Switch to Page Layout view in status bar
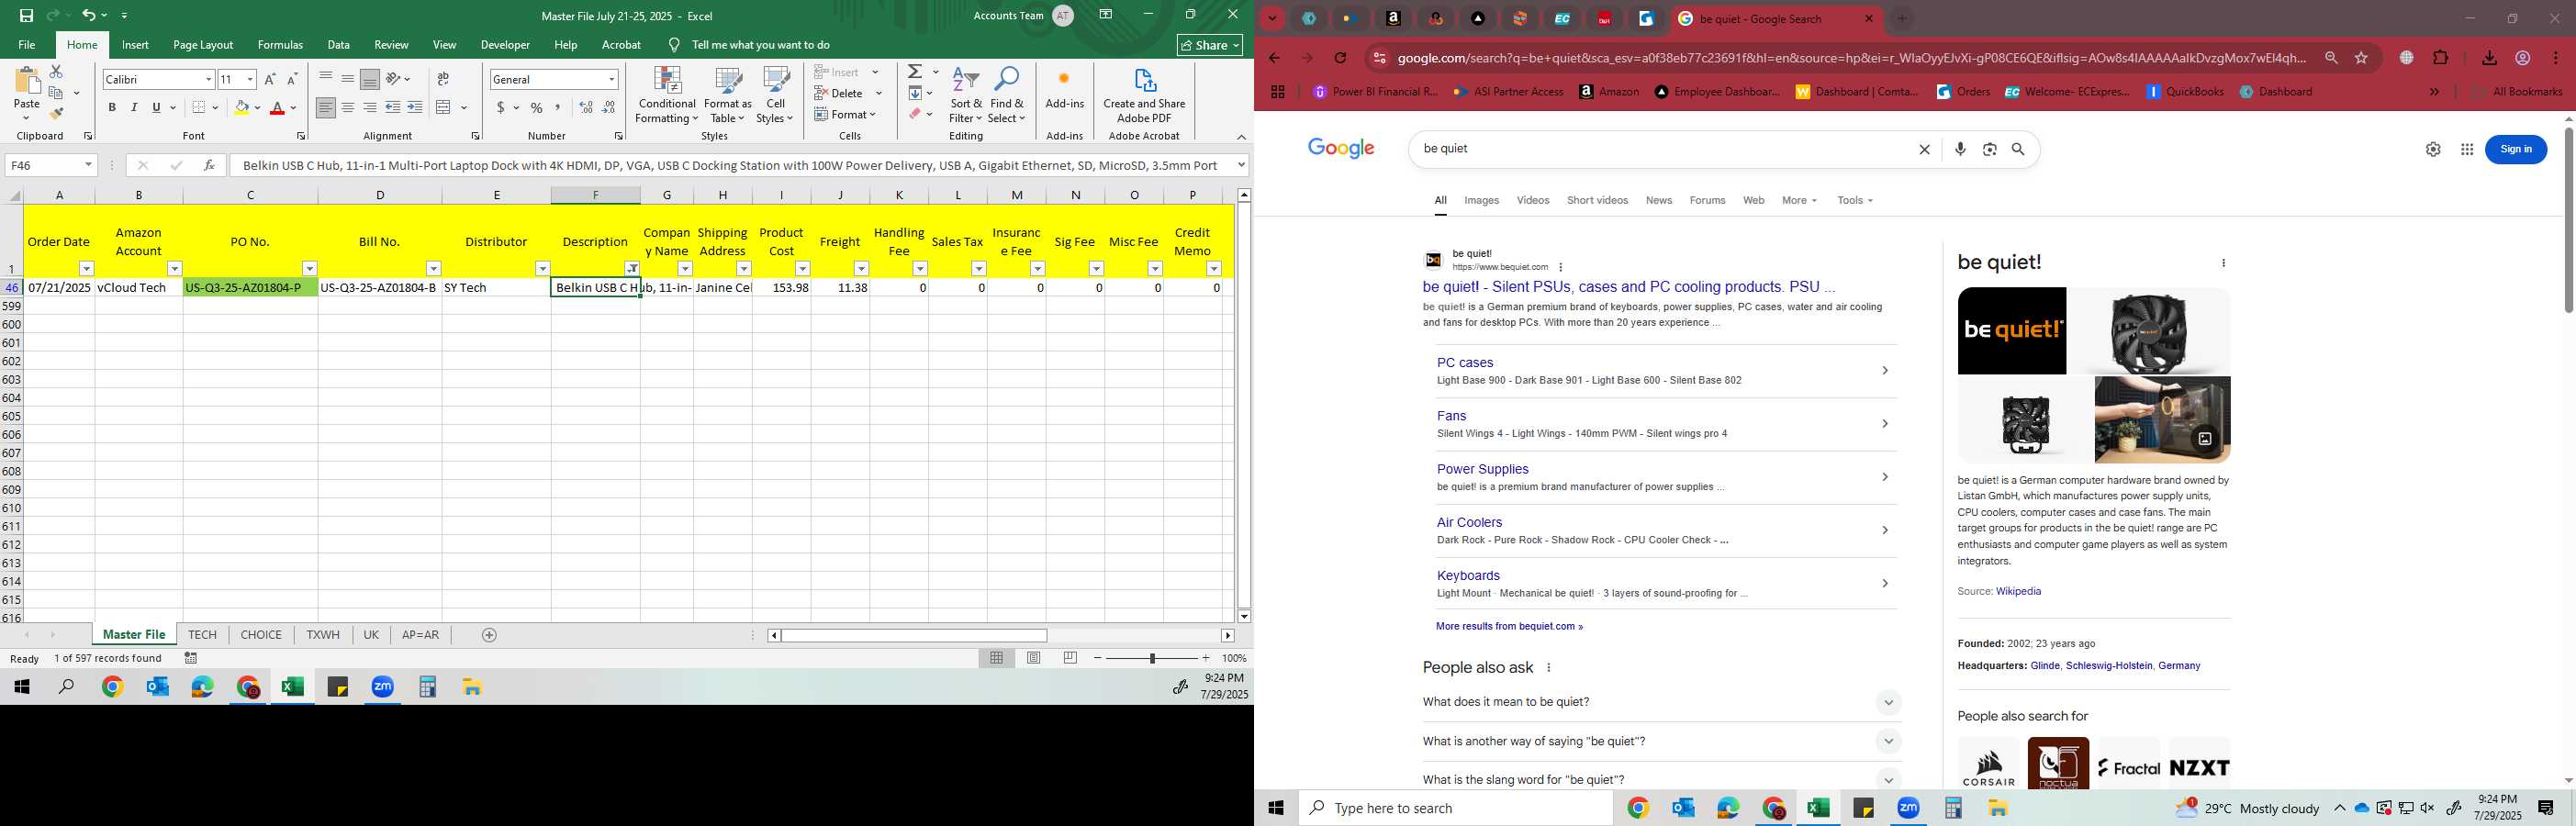 (1034, 658)
